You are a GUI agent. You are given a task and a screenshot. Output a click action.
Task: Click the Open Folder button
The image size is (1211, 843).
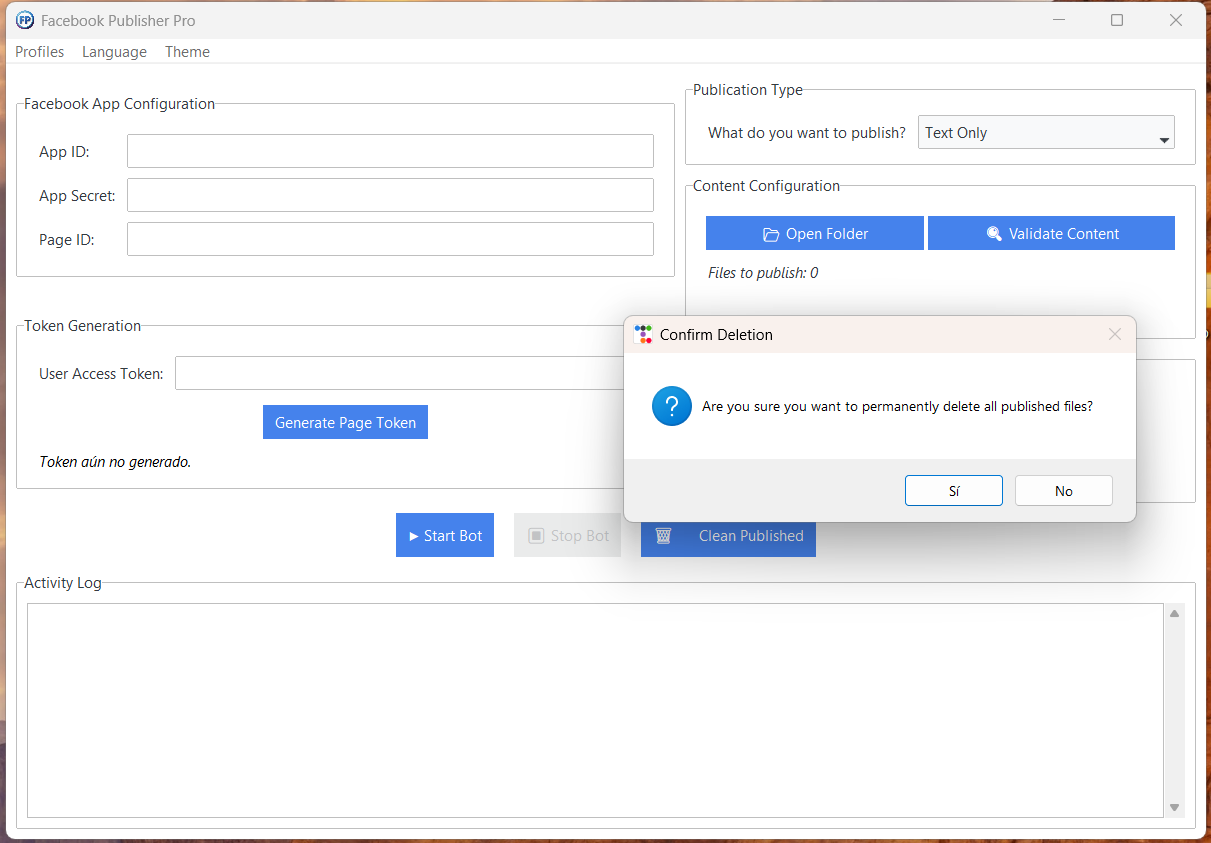click(x=815, y=233)
